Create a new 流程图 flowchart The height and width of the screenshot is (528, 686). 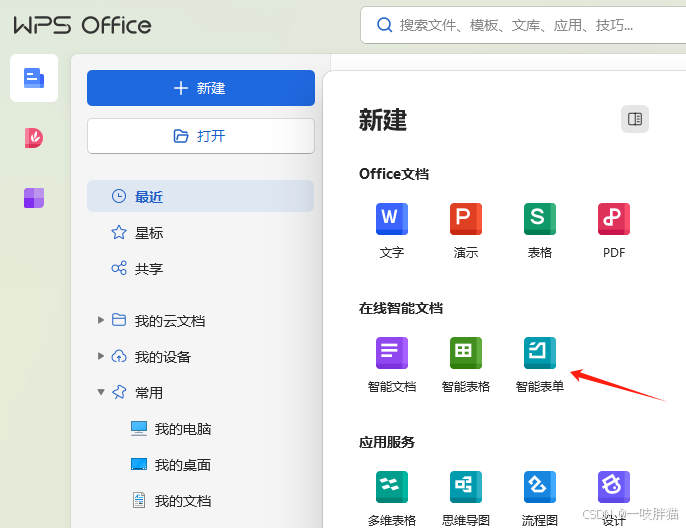[x=540, y=499]
